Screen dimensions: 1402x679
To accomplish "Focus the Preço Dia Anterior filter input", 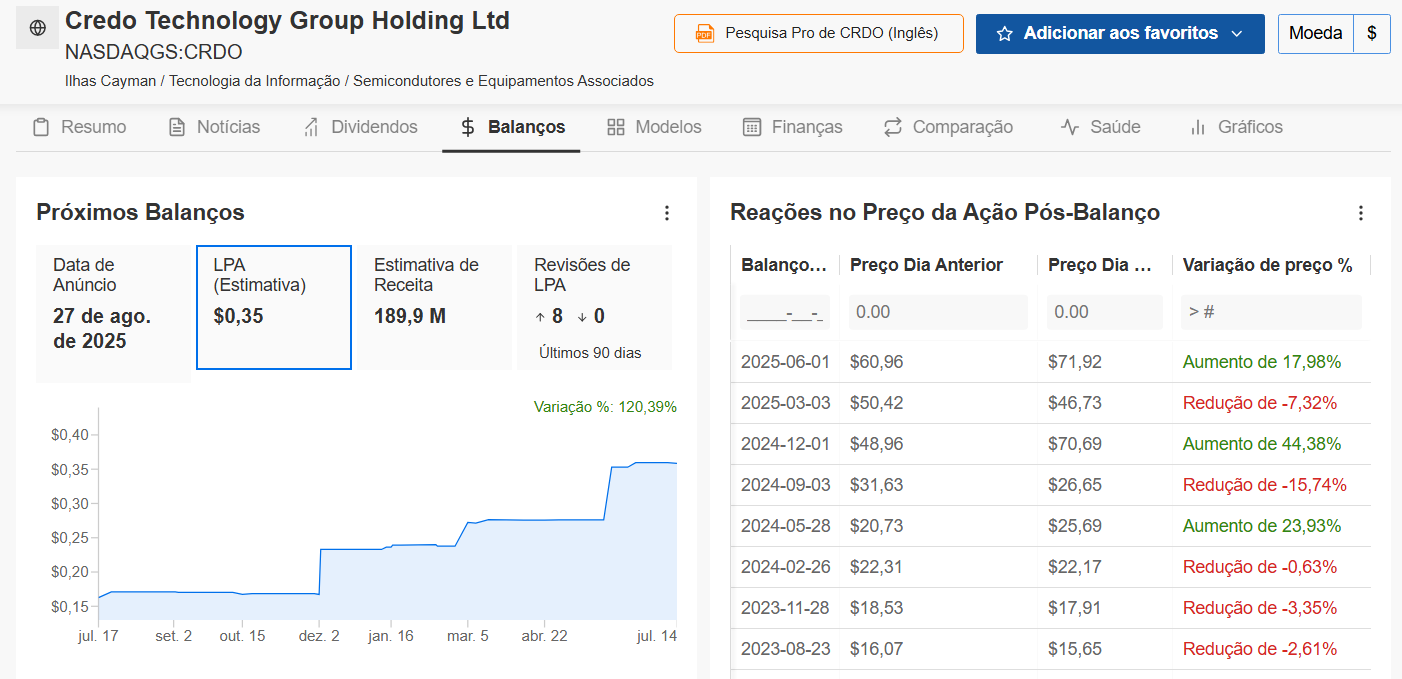I will pos(938,312).
